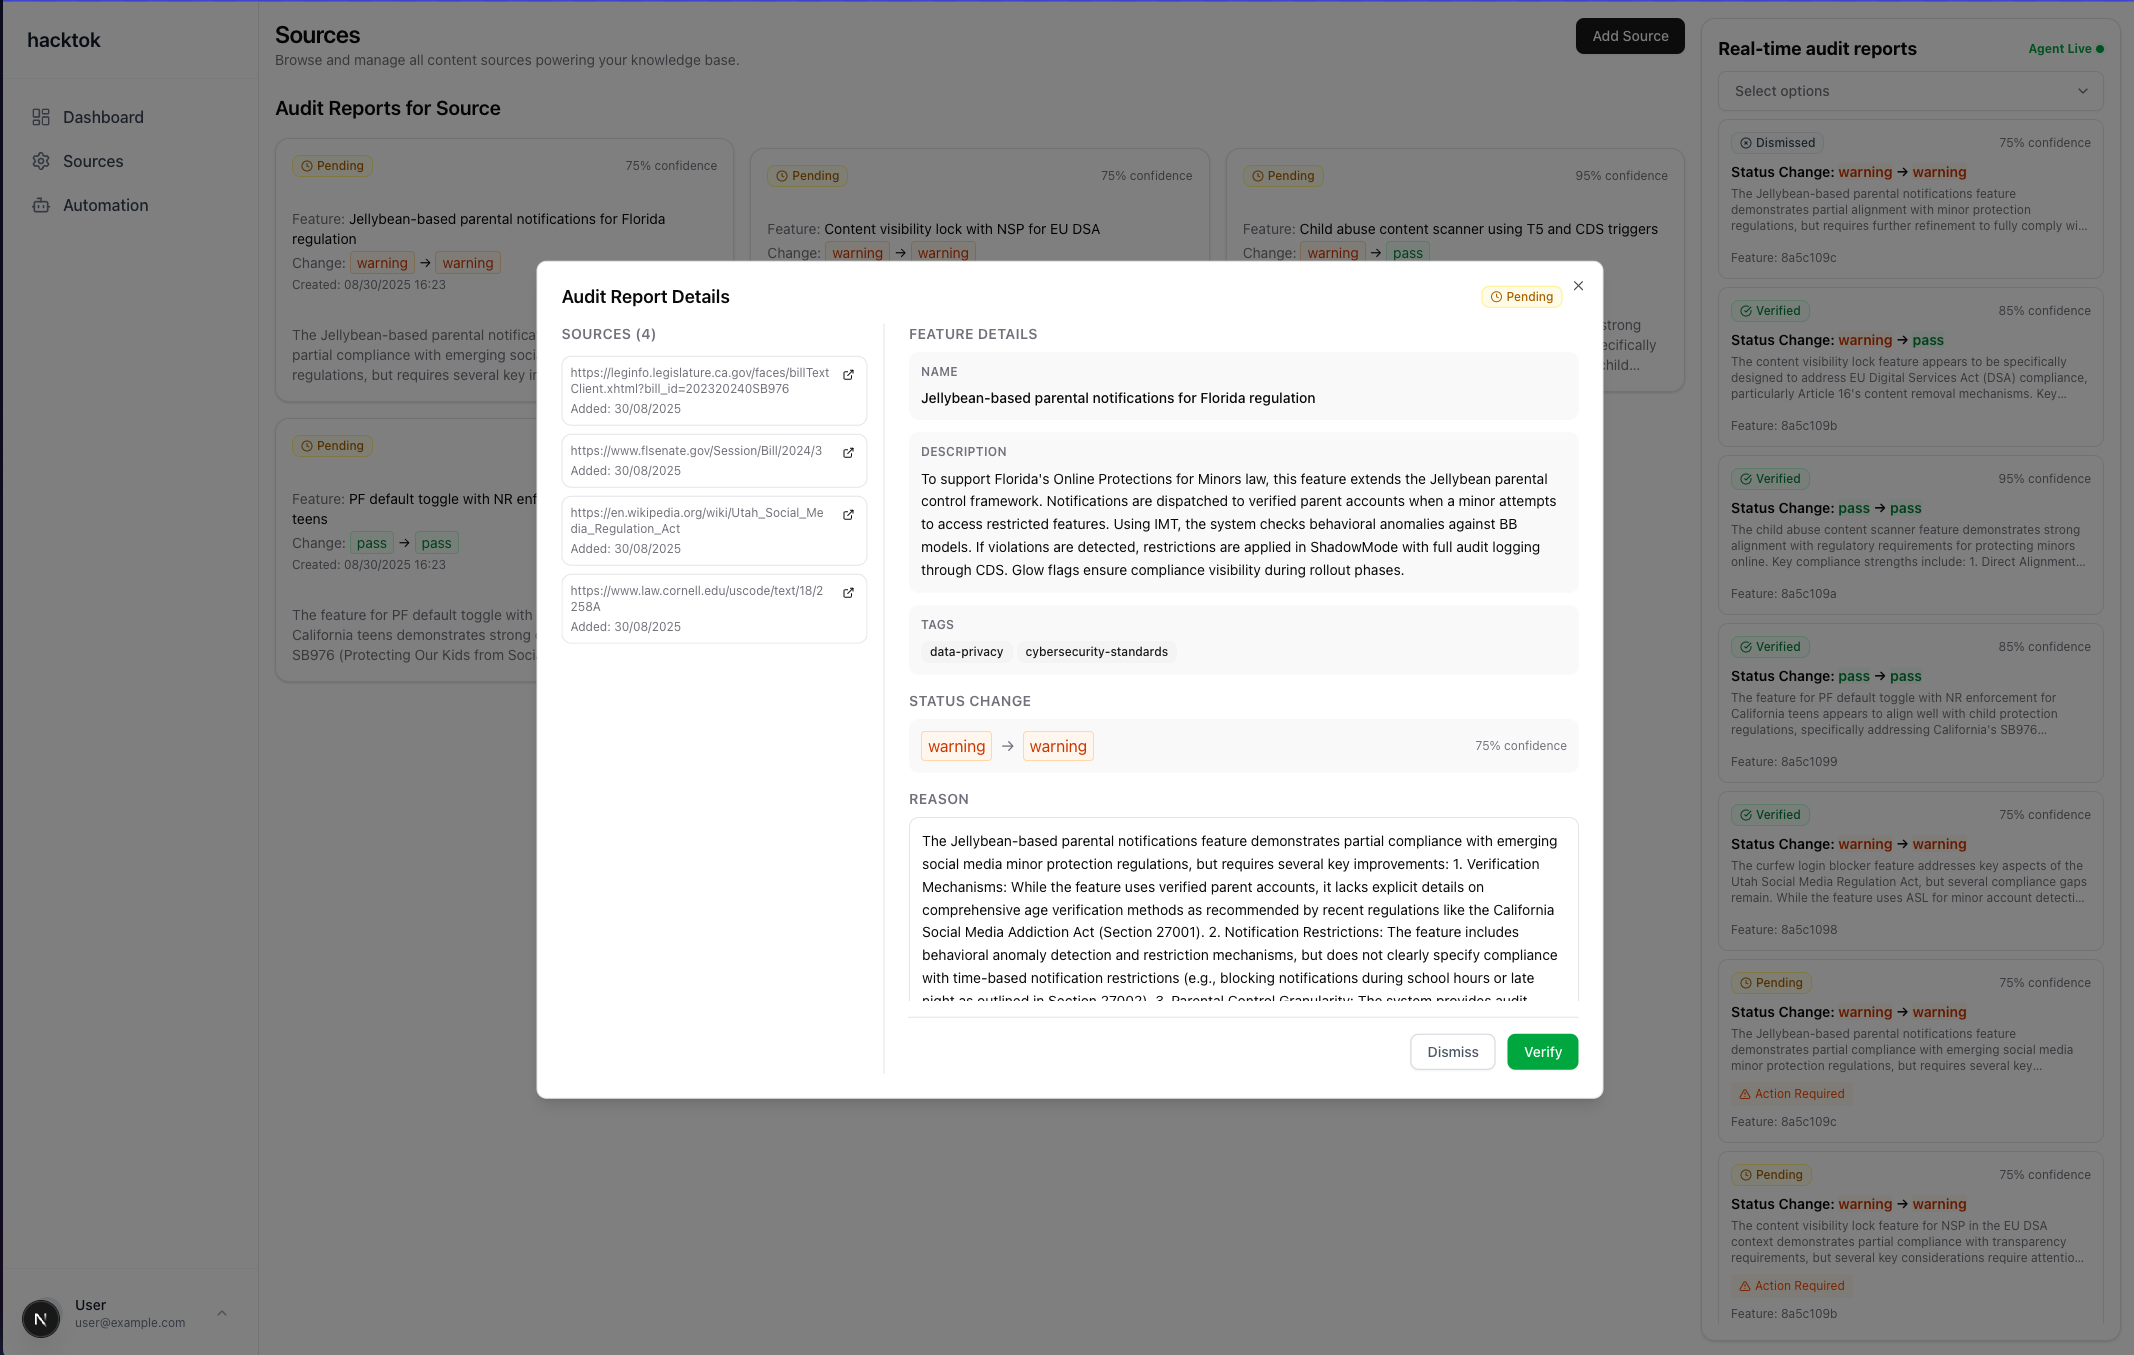Screen dimensions: 2134x1355
Task: Click the user avatar icon
Action: click(41, 1318)
